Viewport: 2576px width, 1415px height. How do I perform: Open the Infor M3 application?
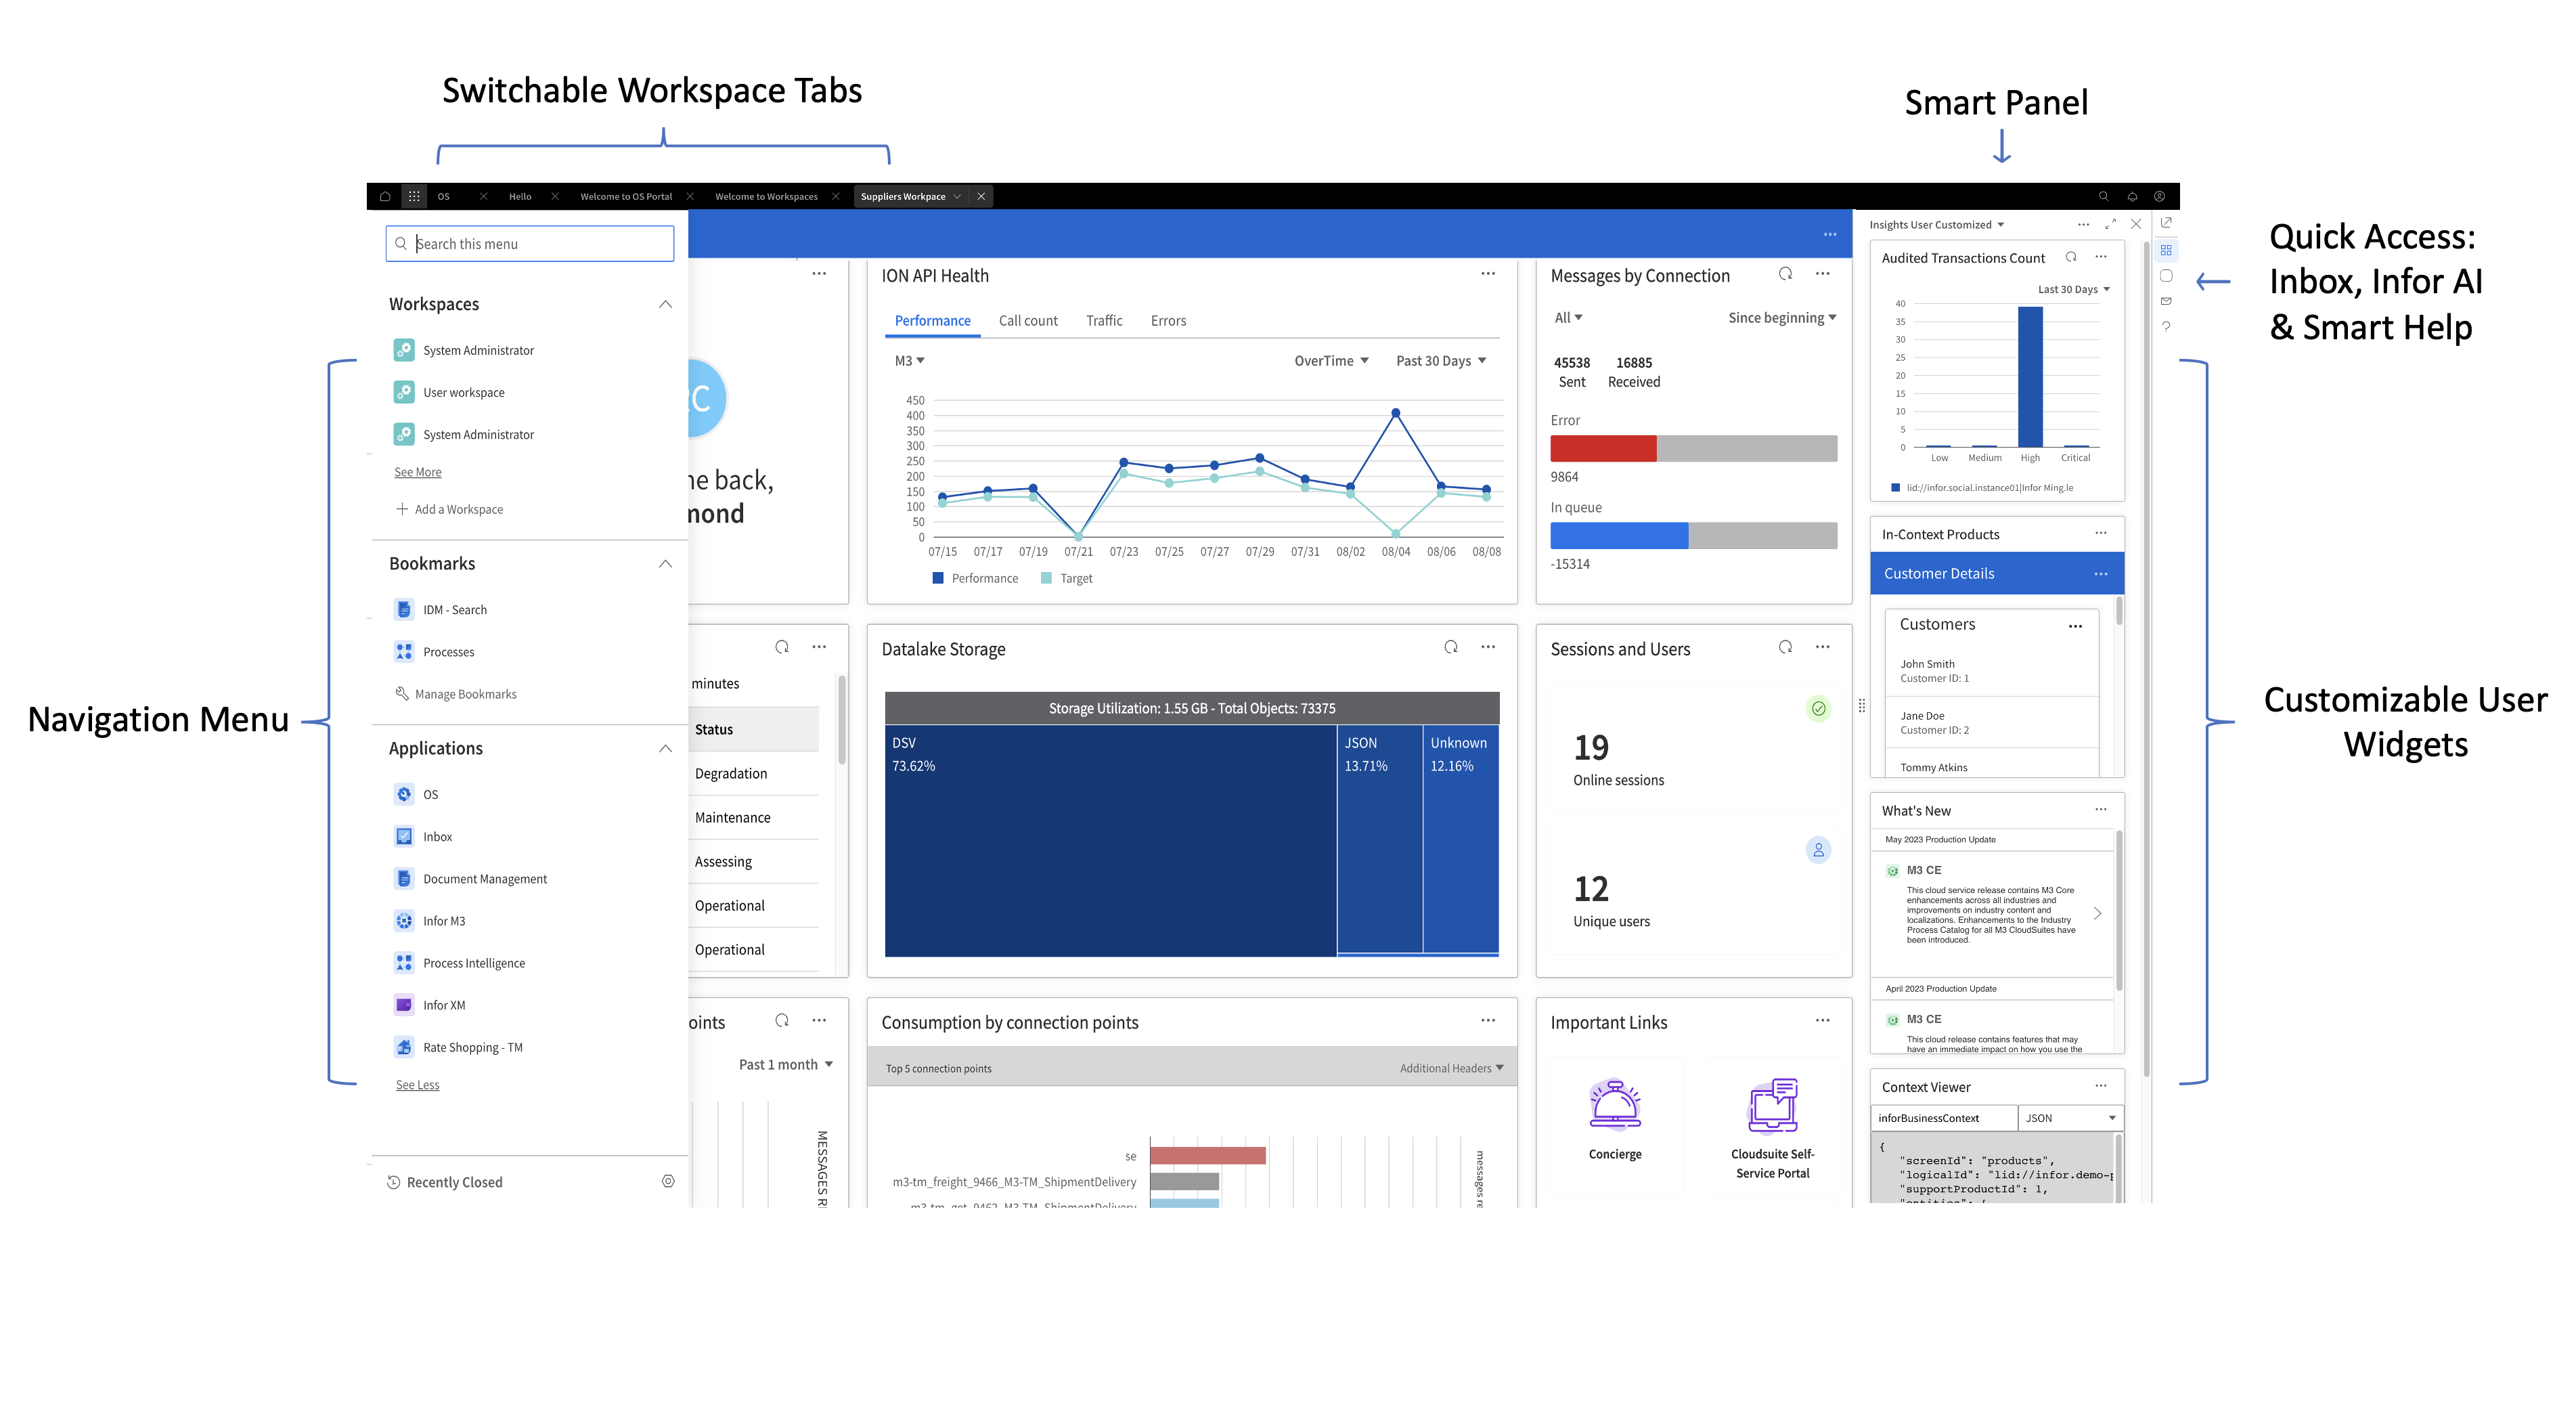tap(444, 921)
